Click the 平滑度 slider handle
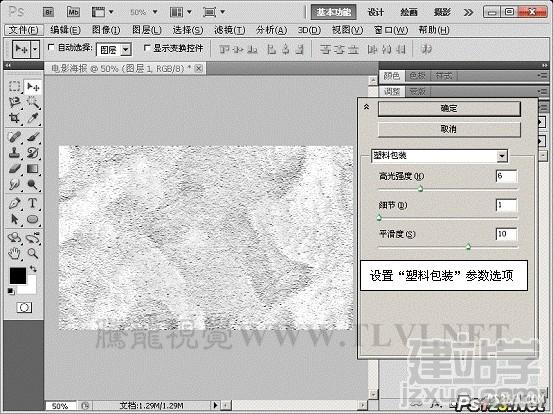This screenshot has height=414, width=553. point(468,246)
